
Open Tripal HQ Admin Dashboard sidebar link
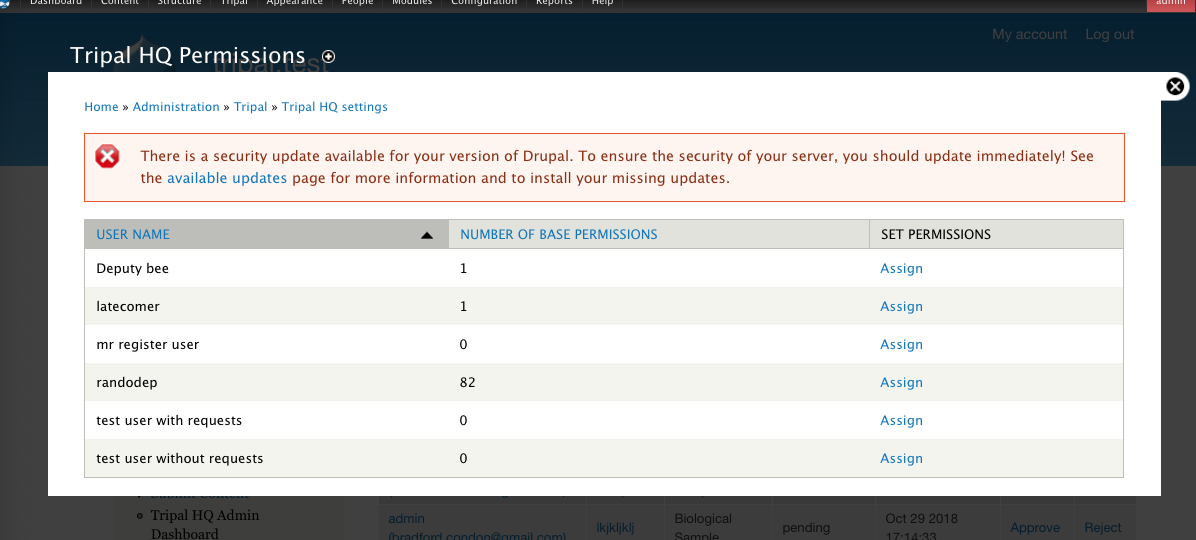click(204, 525)
